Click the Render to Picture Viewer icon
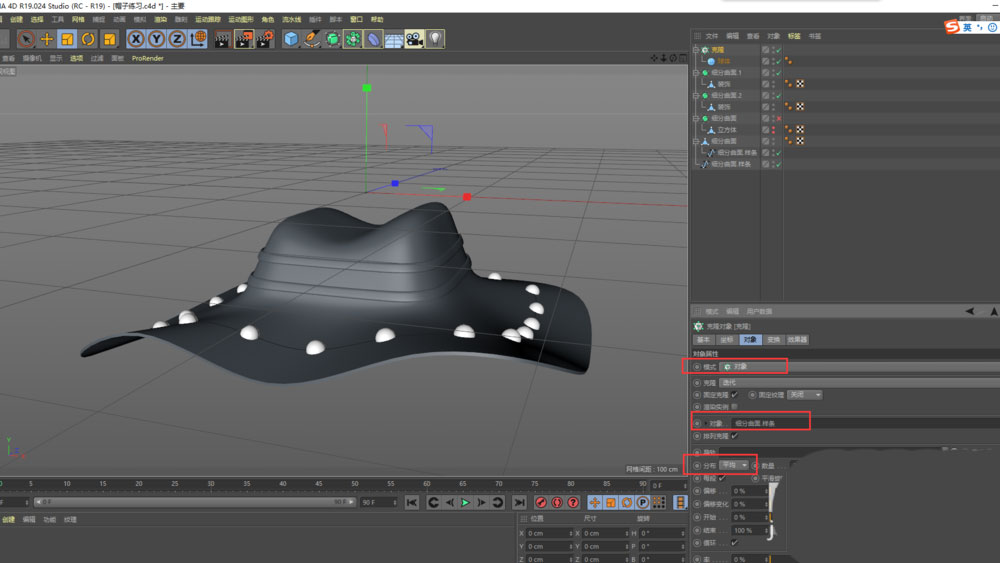The width and height of the screenshot is (1000, 563). click(x=243, y=39)
